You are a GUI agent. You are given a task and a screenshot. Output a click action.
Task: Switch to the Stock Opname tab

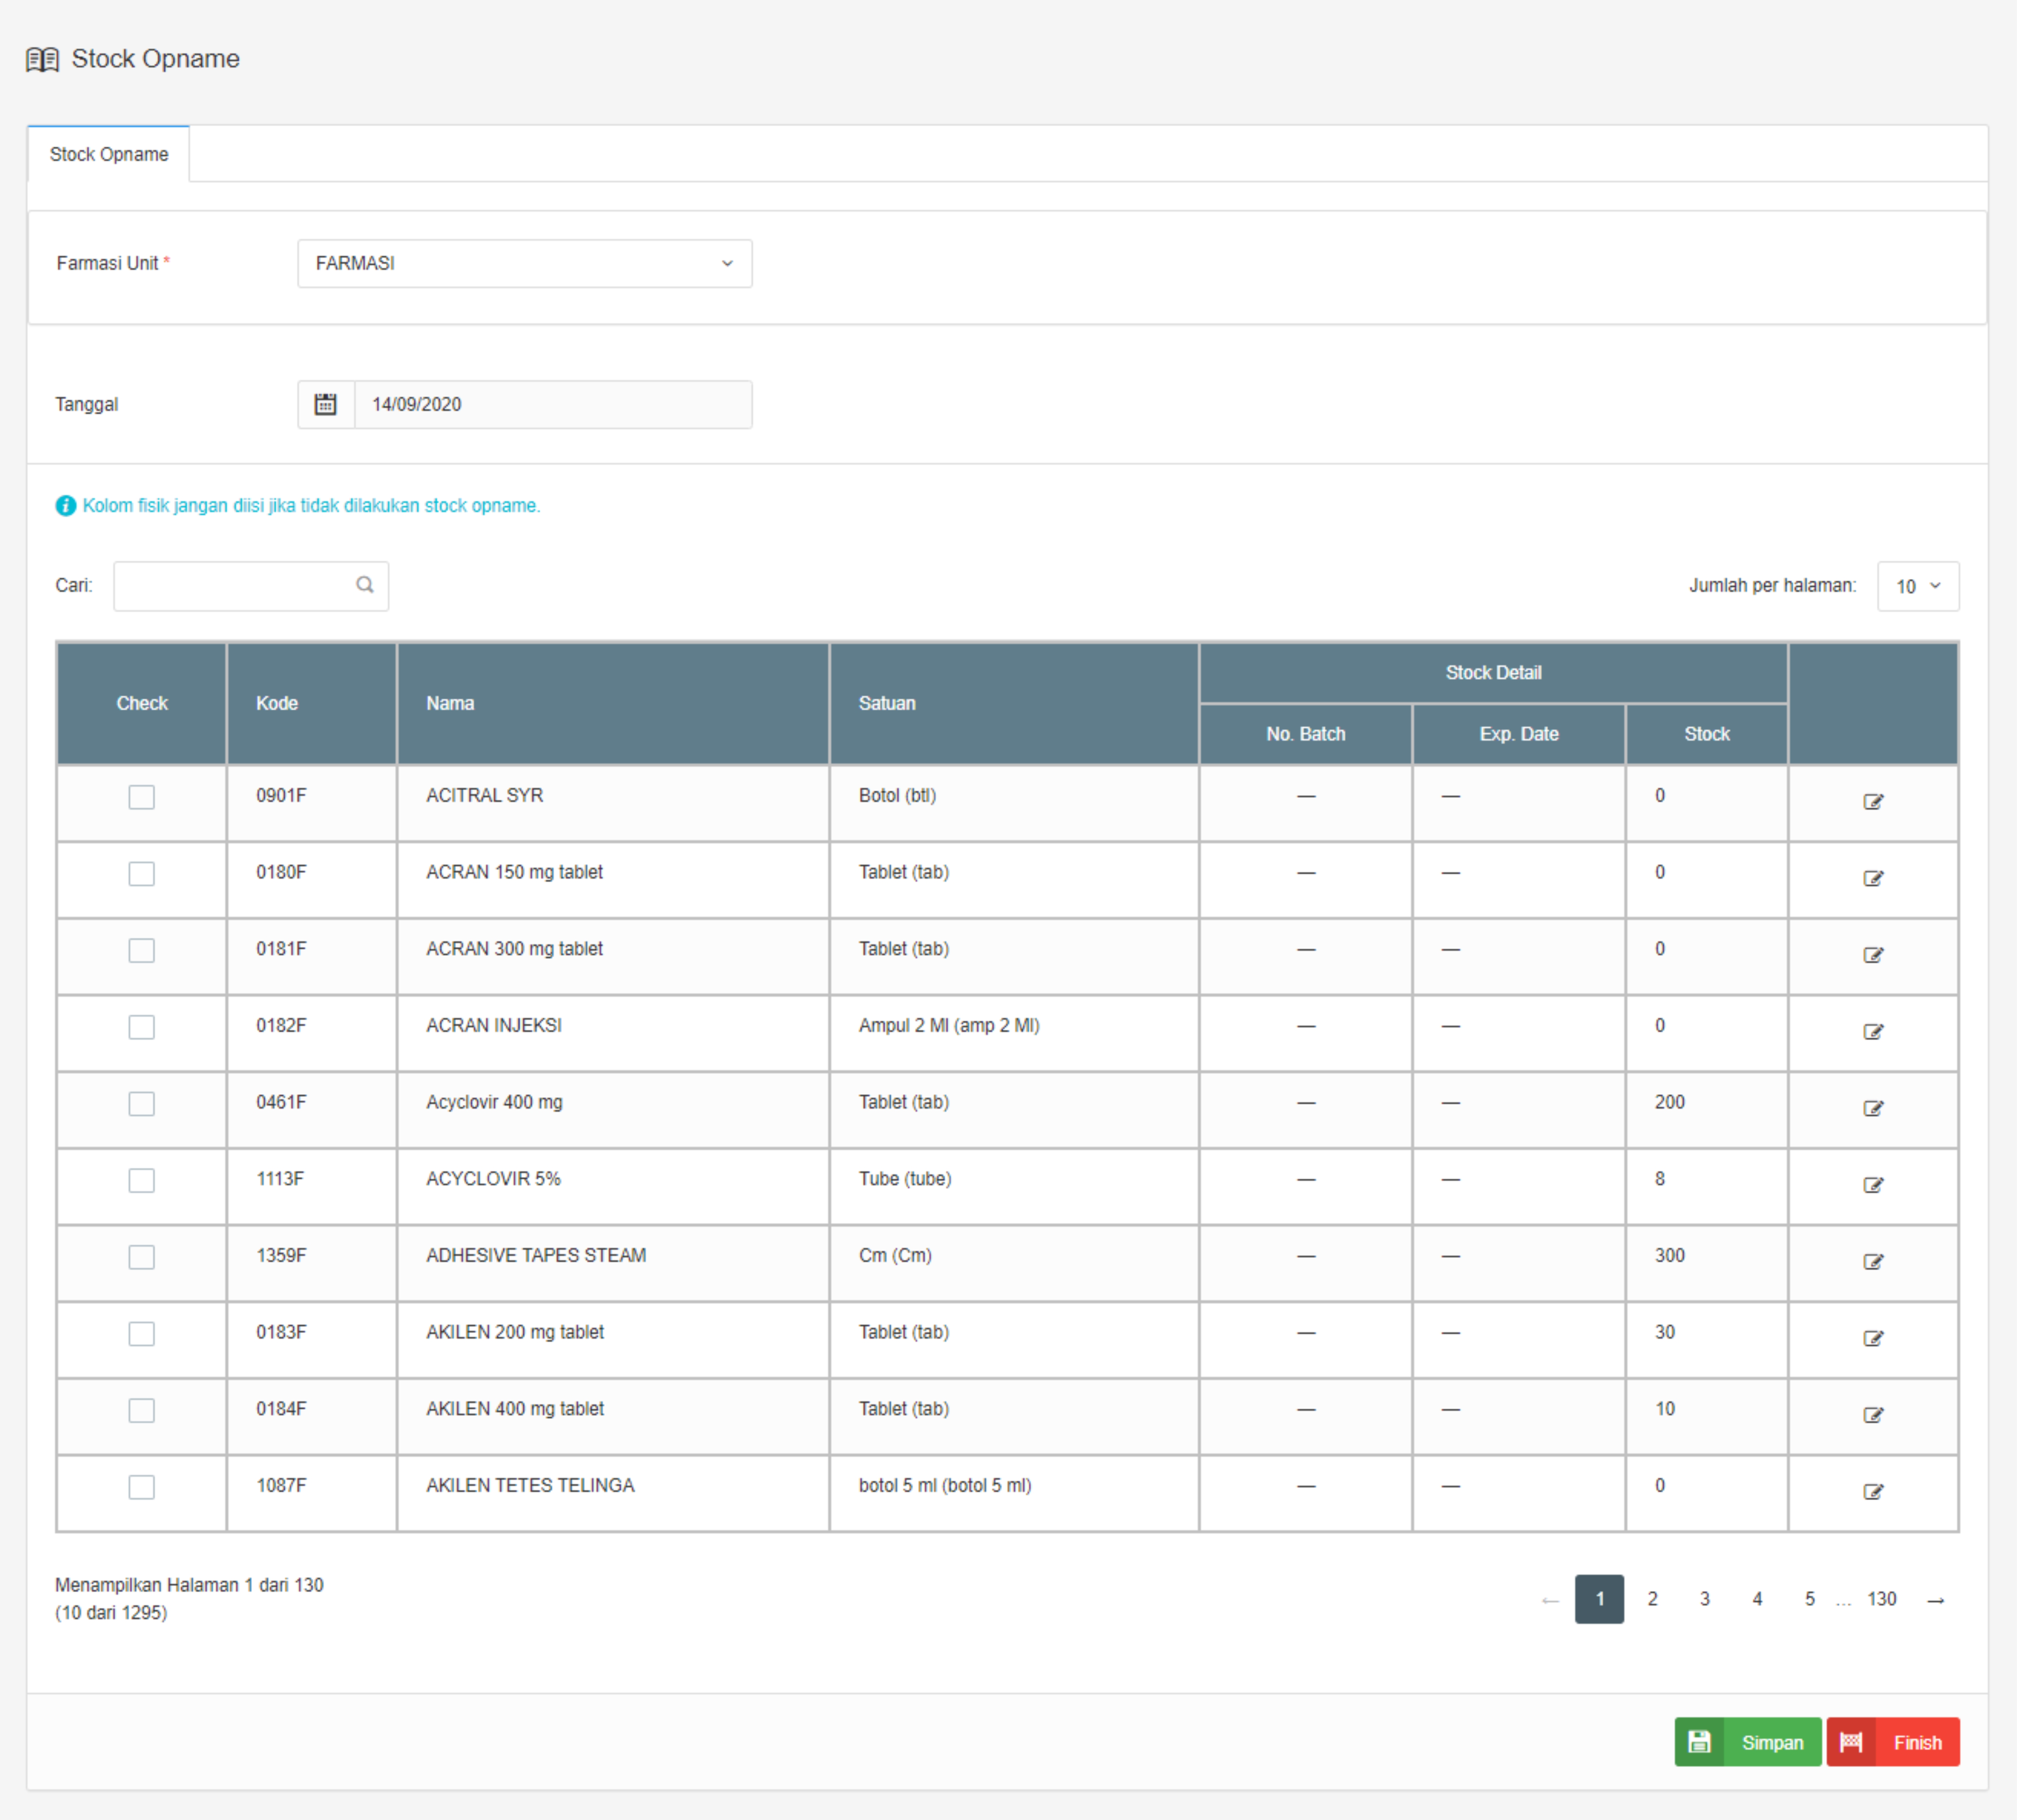[x=109, y=154]
